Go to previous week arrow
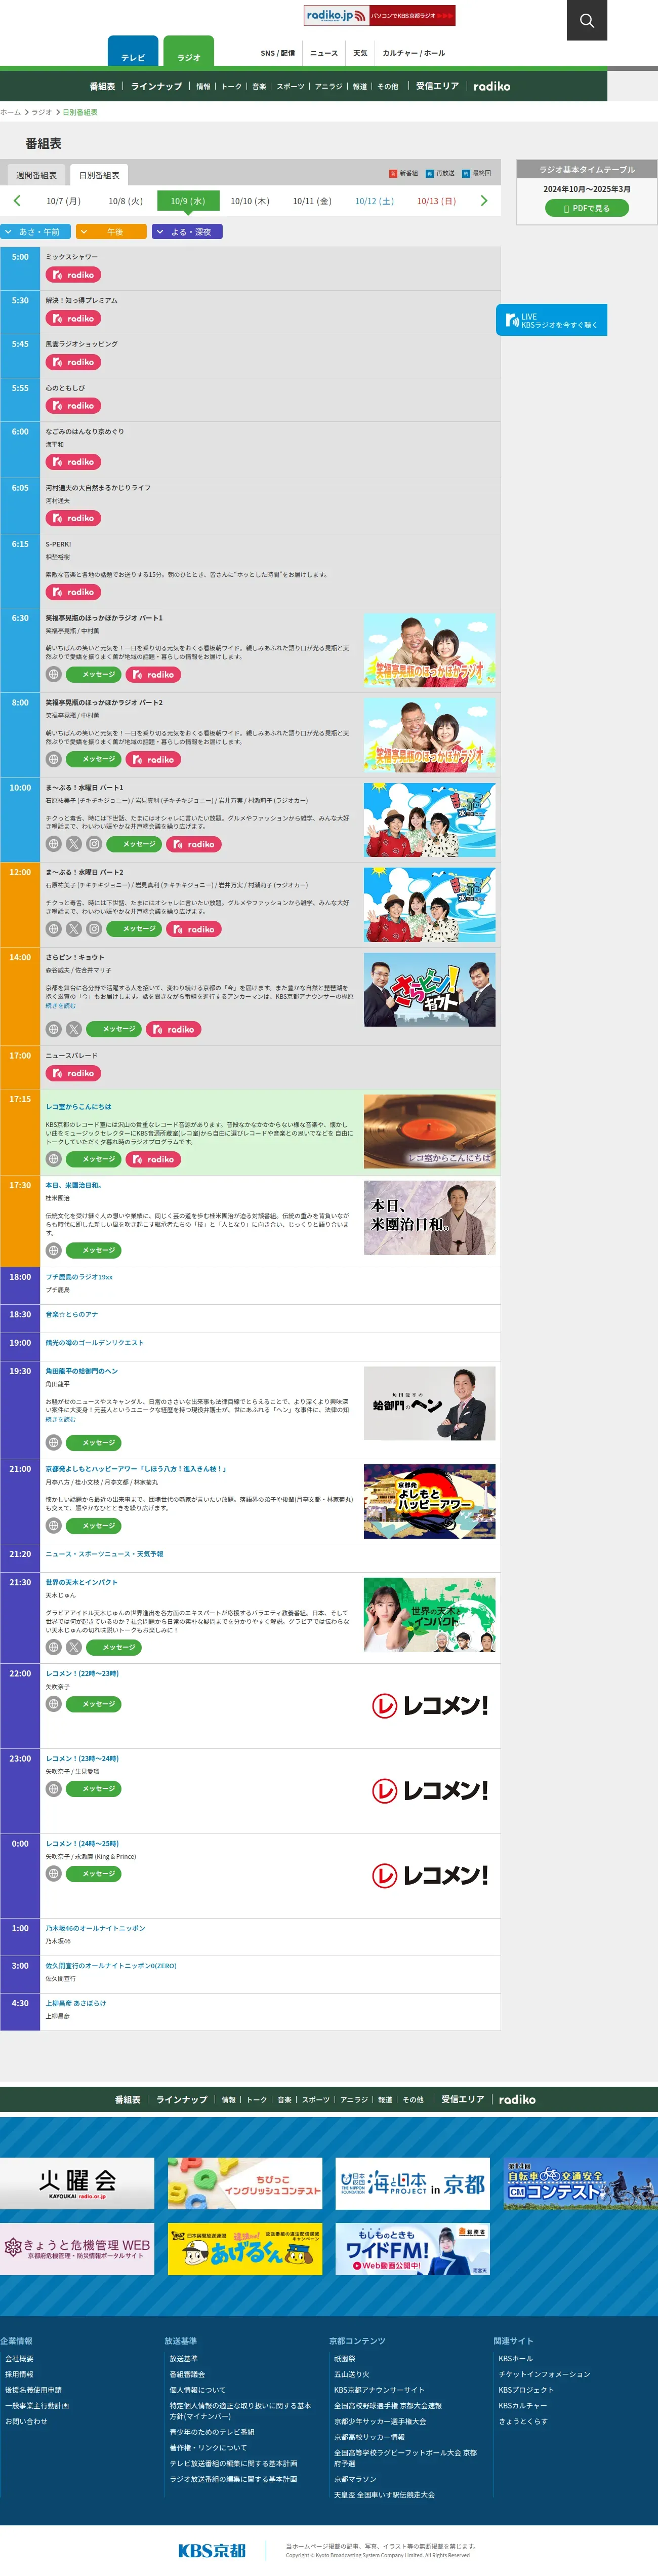This screenshot has width=658, height=2576. pyautogui.click(x=17, y=201)
